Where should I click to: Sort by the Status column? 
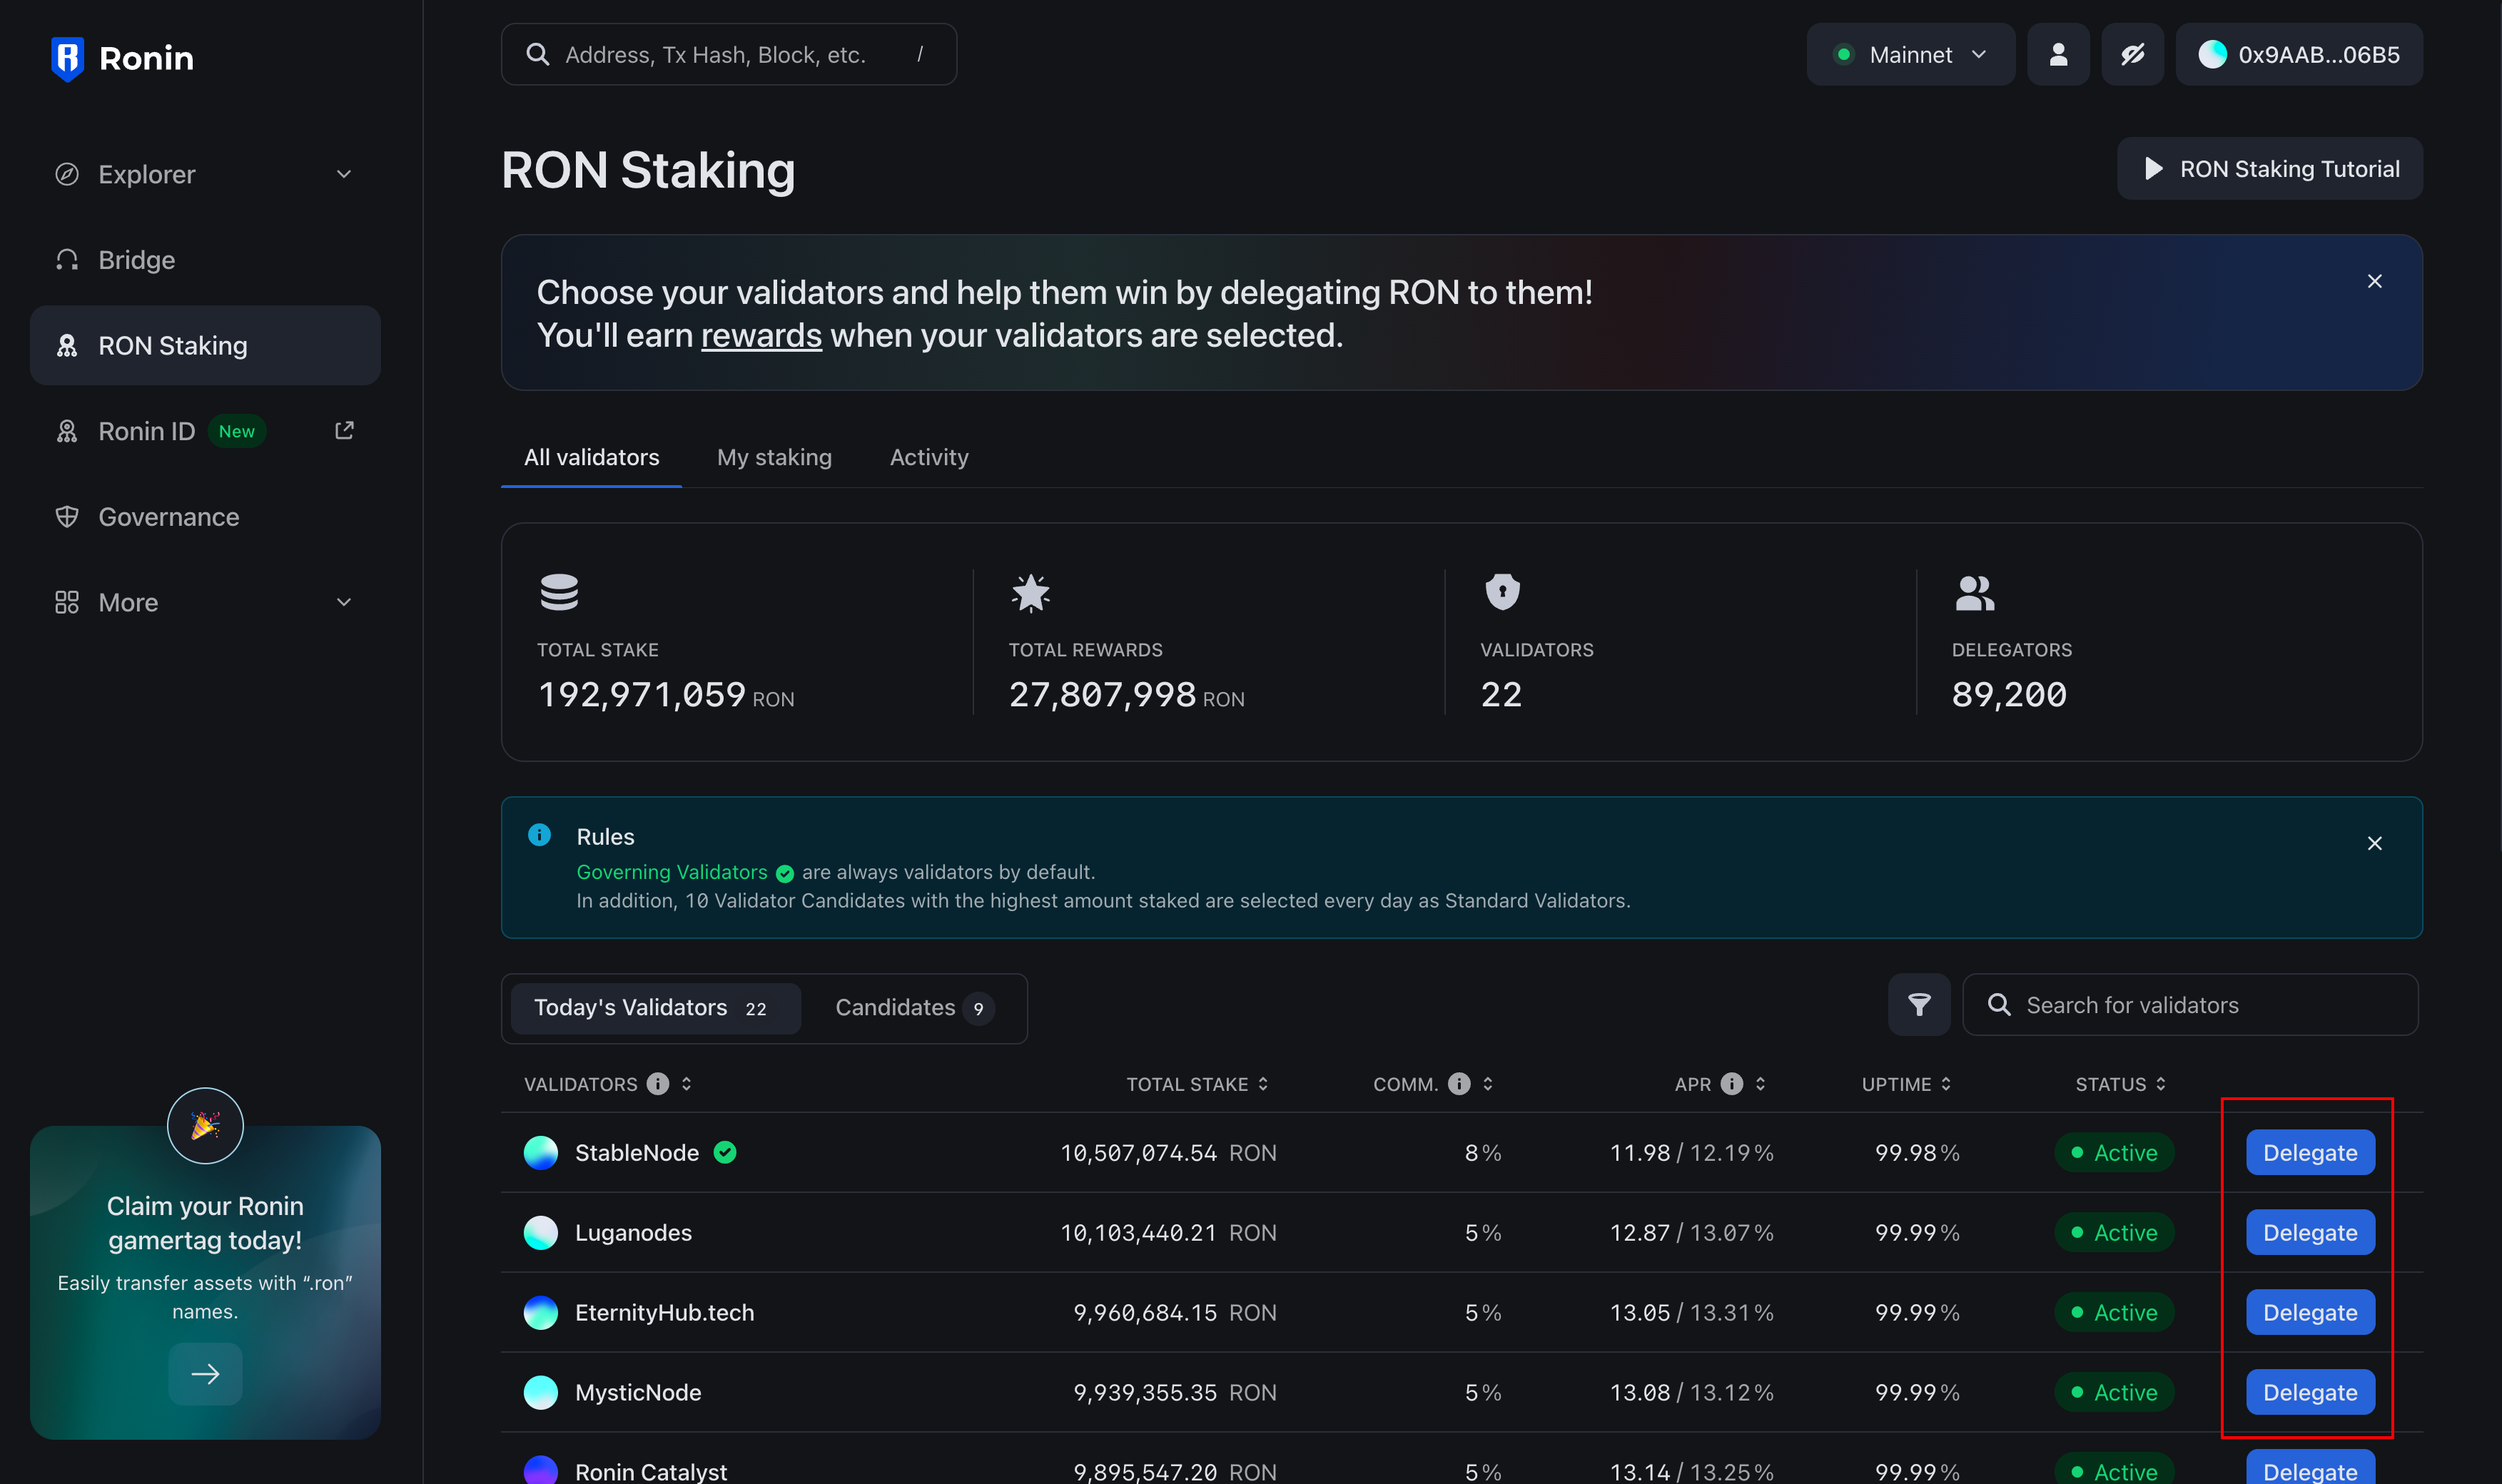2161,1083
